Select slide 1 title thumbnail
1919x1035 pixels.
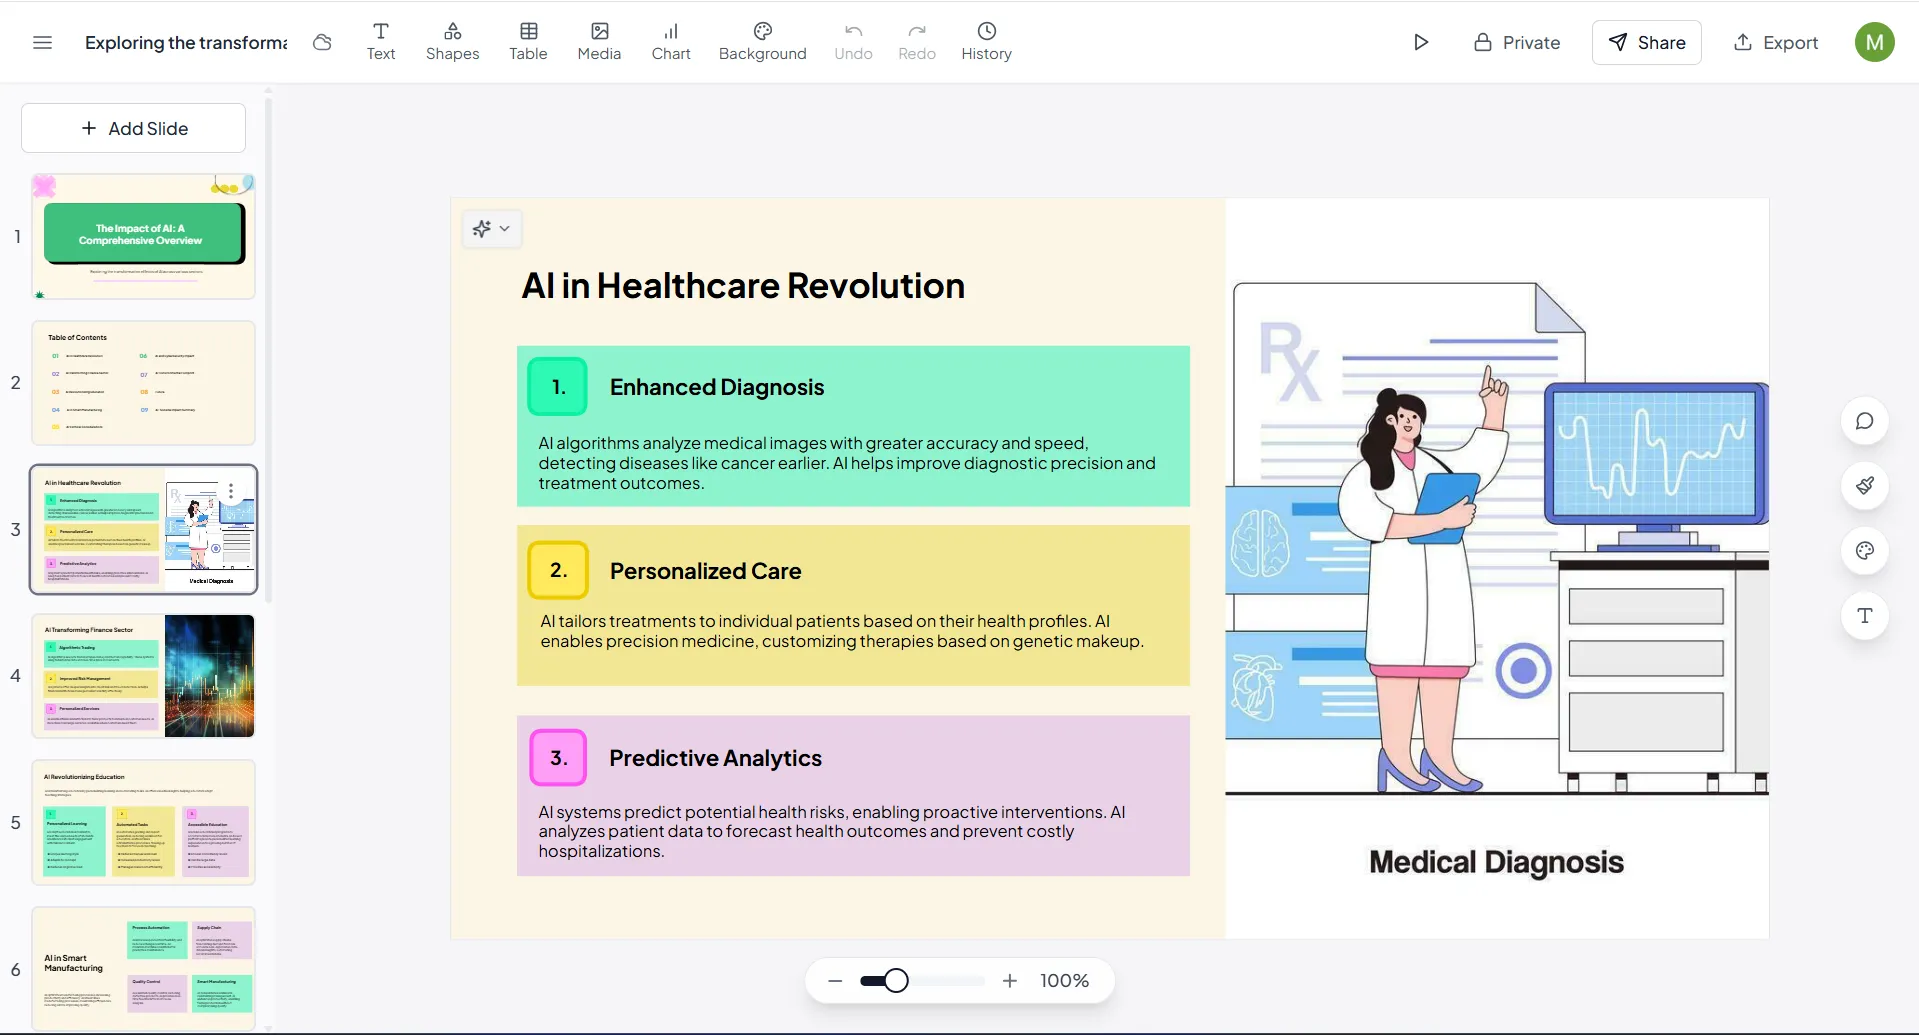point(144,237)
